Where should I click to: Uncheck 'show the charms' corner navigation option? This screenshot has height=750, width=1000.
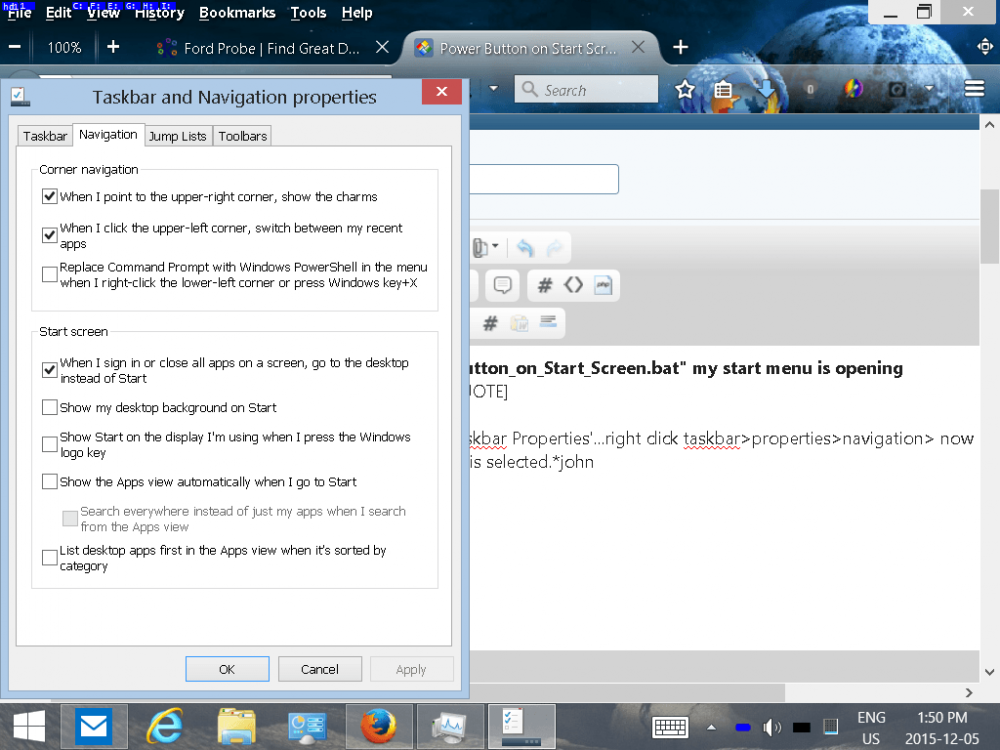pos(49,196)
